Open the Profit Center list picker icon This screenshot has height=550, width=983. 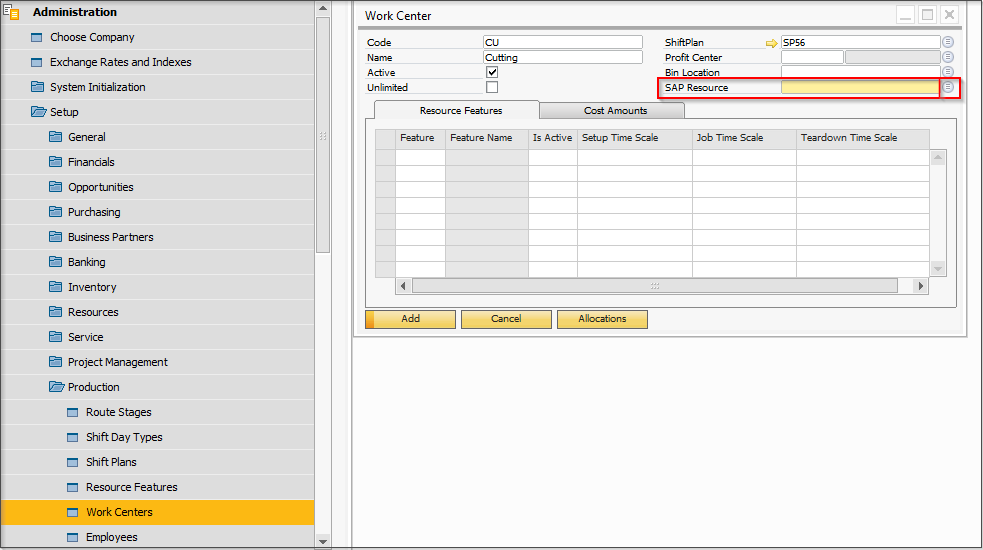pyautogui.click(x=948, y=57)
